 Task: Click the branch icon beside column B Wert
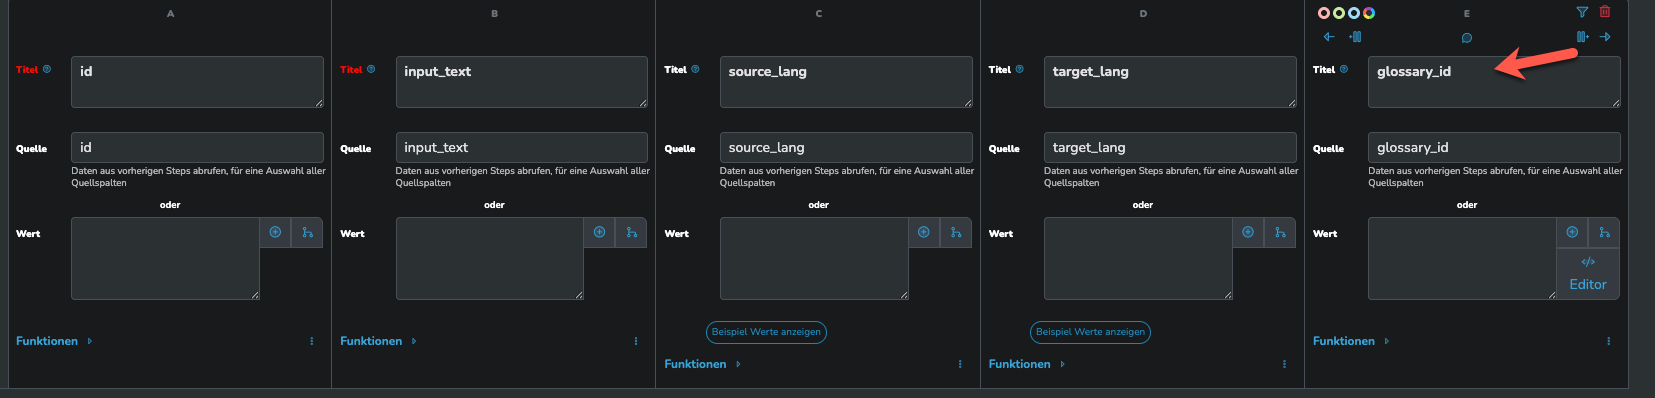[632, 232]
